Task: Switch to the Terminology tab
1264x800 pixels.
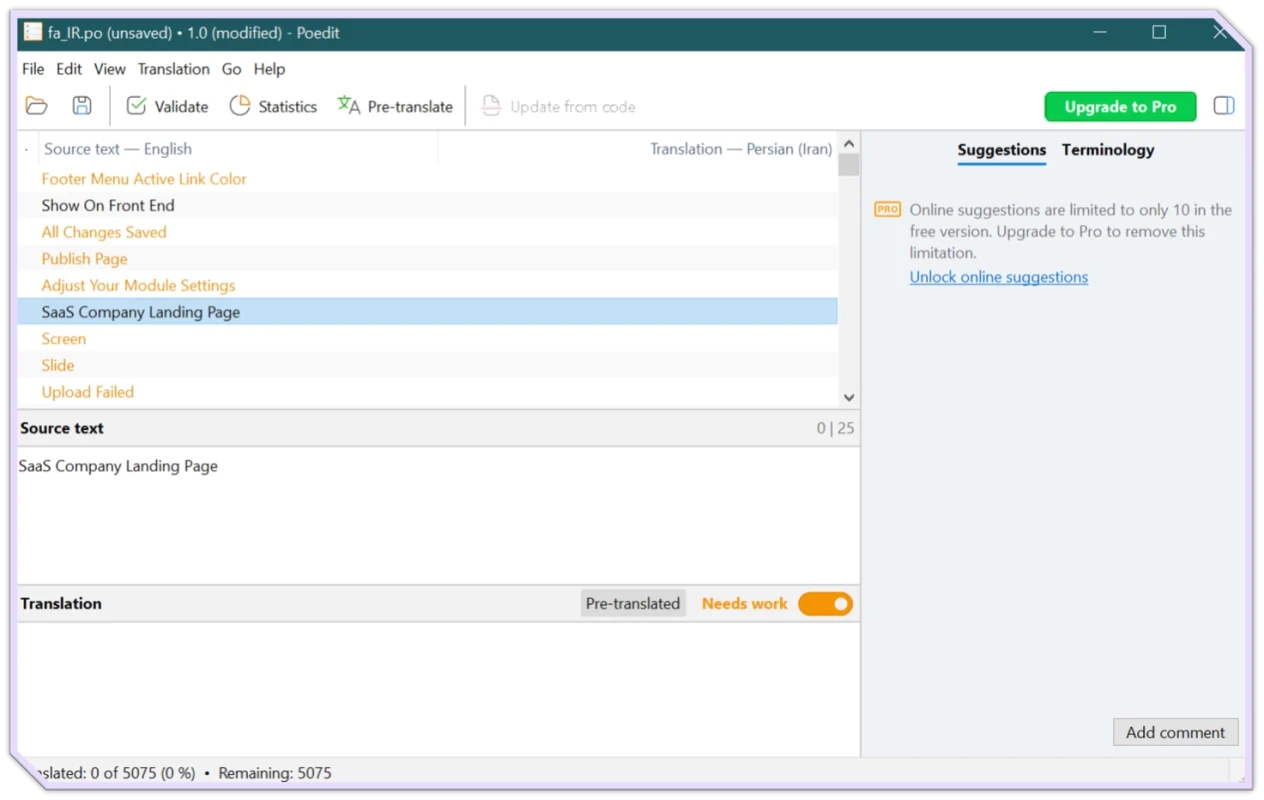Action: (1107, 150)
